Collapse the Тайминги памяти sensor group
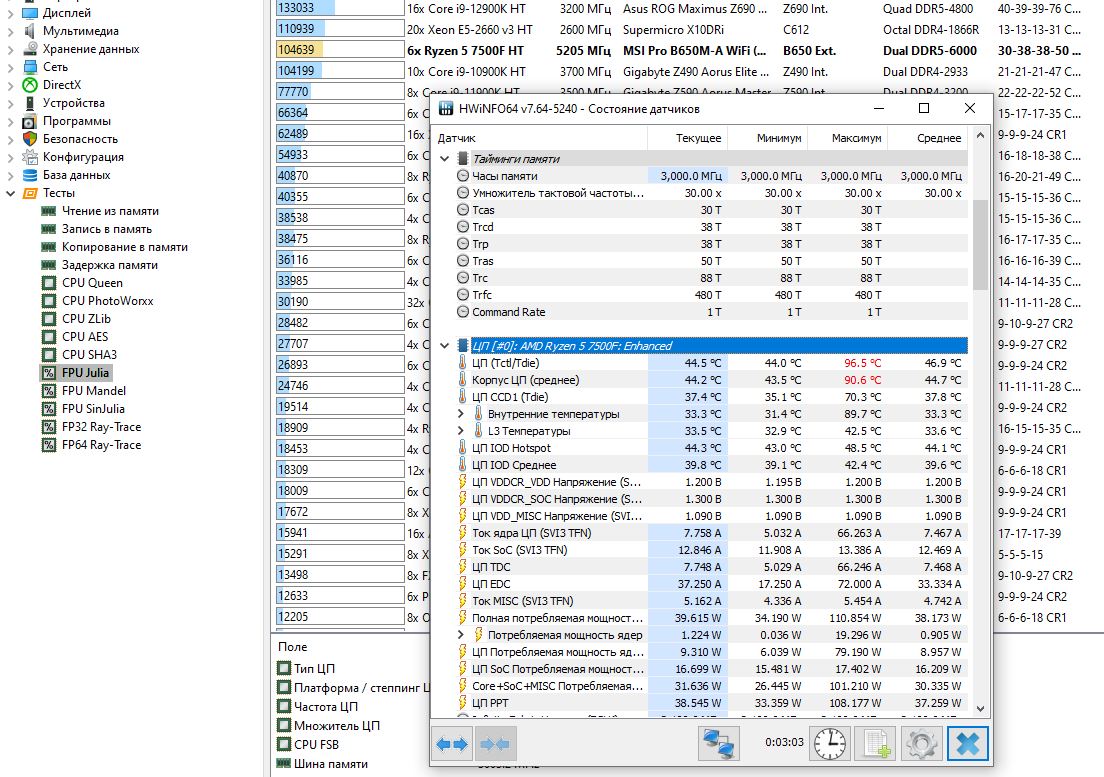The height and width of the screenshot is (777, 1104). point(445,159)
